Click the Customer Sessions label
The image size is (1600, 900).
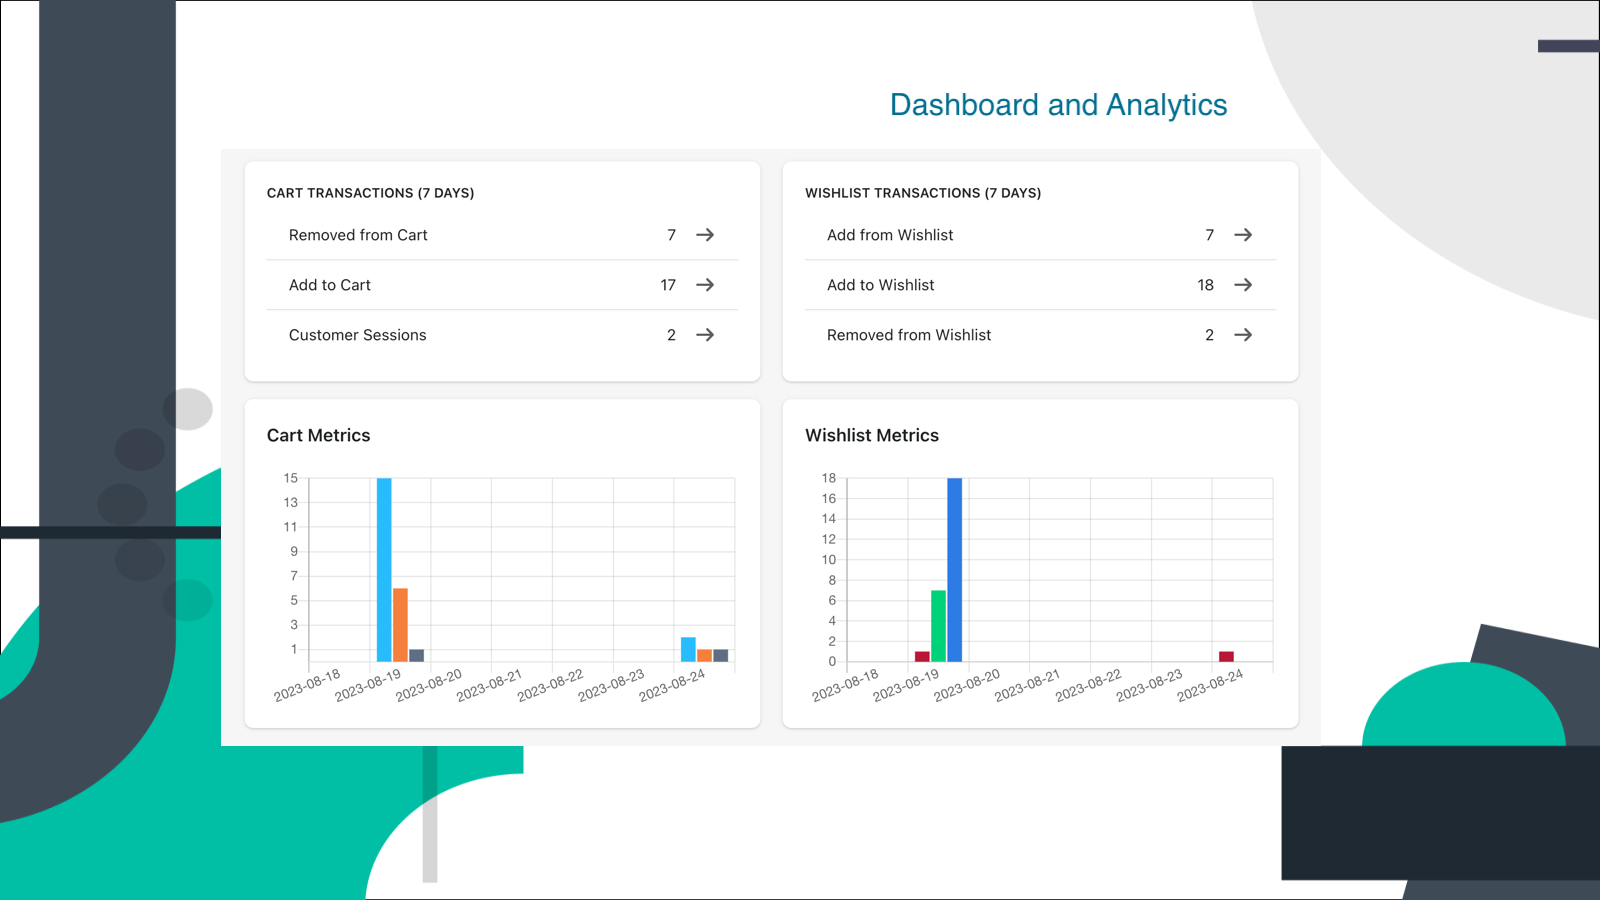(x=358, y=335)
